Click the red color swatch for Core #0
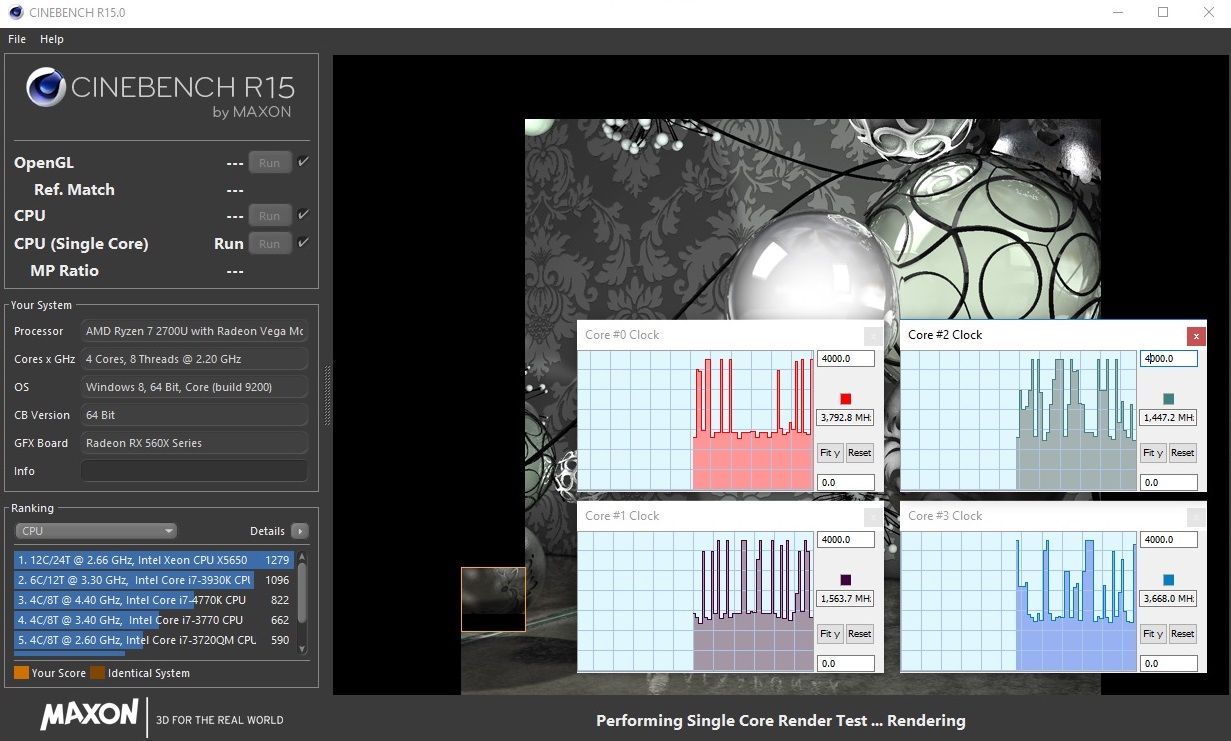 pos(845,399)
